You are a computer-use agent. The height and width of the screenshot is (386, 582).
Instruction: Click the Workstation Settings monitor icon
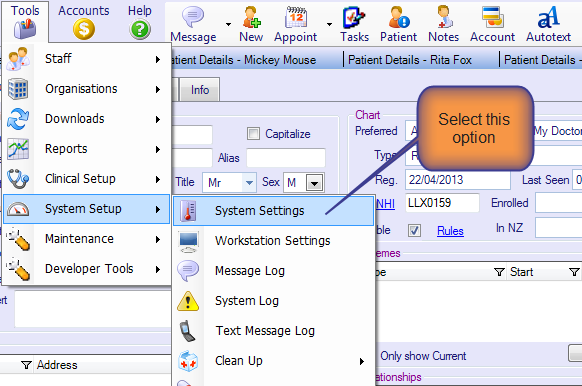coord(189,241)
